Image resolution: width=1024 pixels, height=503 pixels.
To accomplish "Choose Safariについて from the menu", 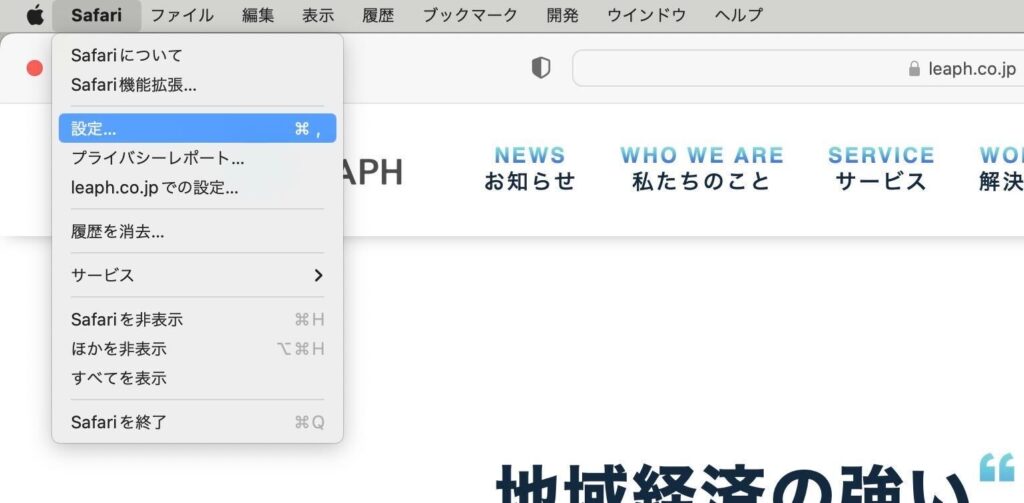I will pyautogui.click(x=197, y=56).
